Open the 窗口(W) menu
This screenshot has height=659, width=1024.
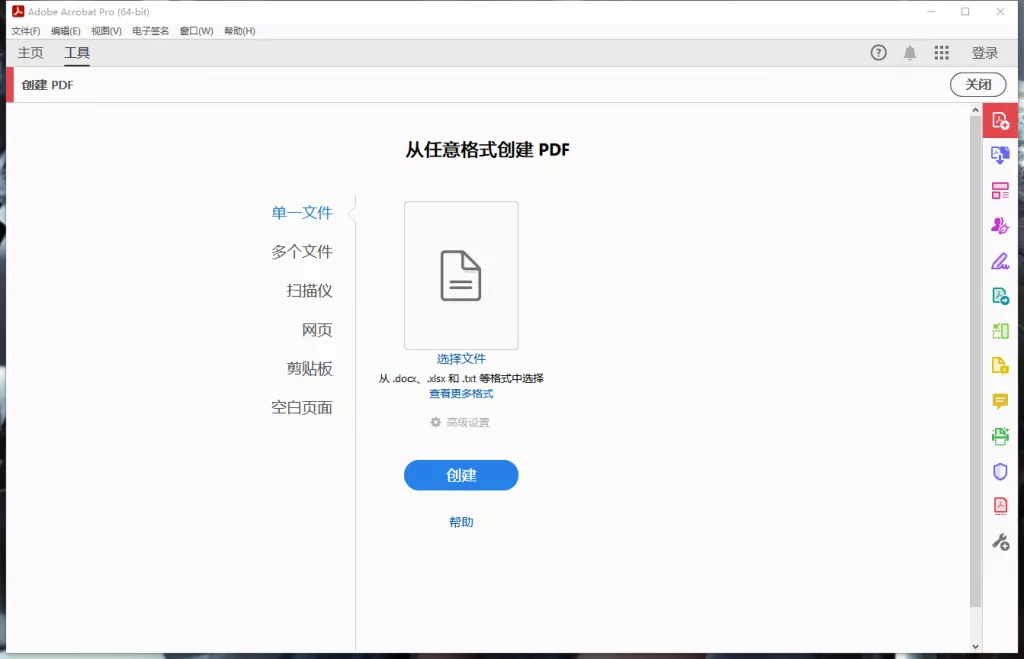click(196, 31)
